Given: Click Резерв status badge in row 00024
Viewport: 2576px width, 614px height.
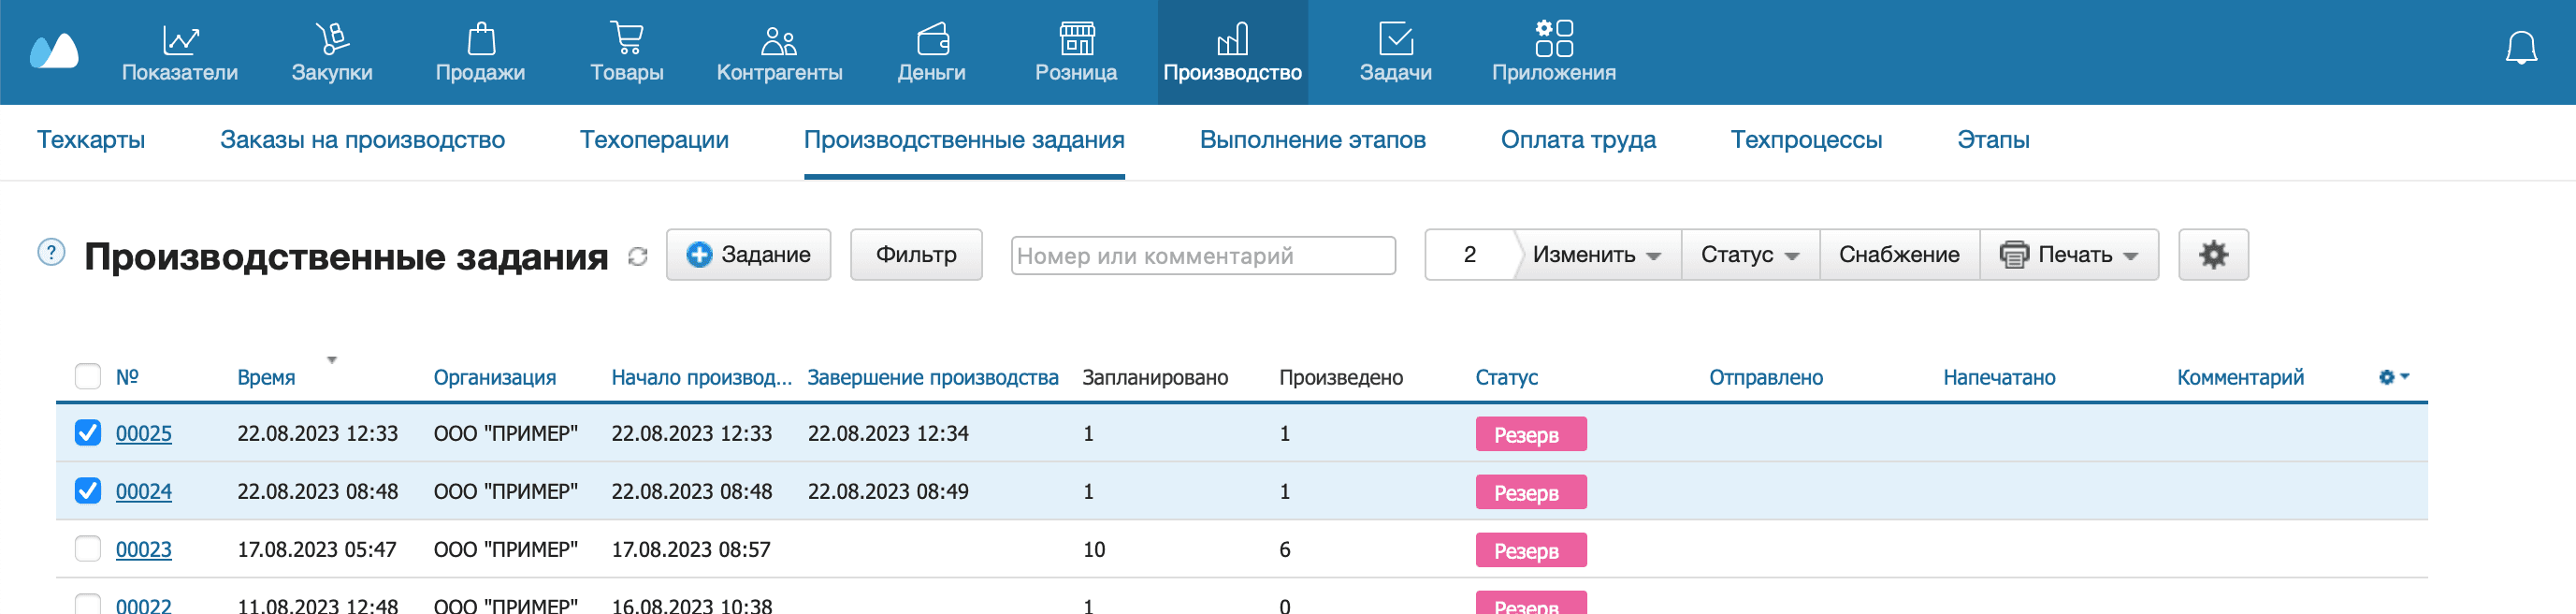Looking at the screenshot, I should (1531, 492).
